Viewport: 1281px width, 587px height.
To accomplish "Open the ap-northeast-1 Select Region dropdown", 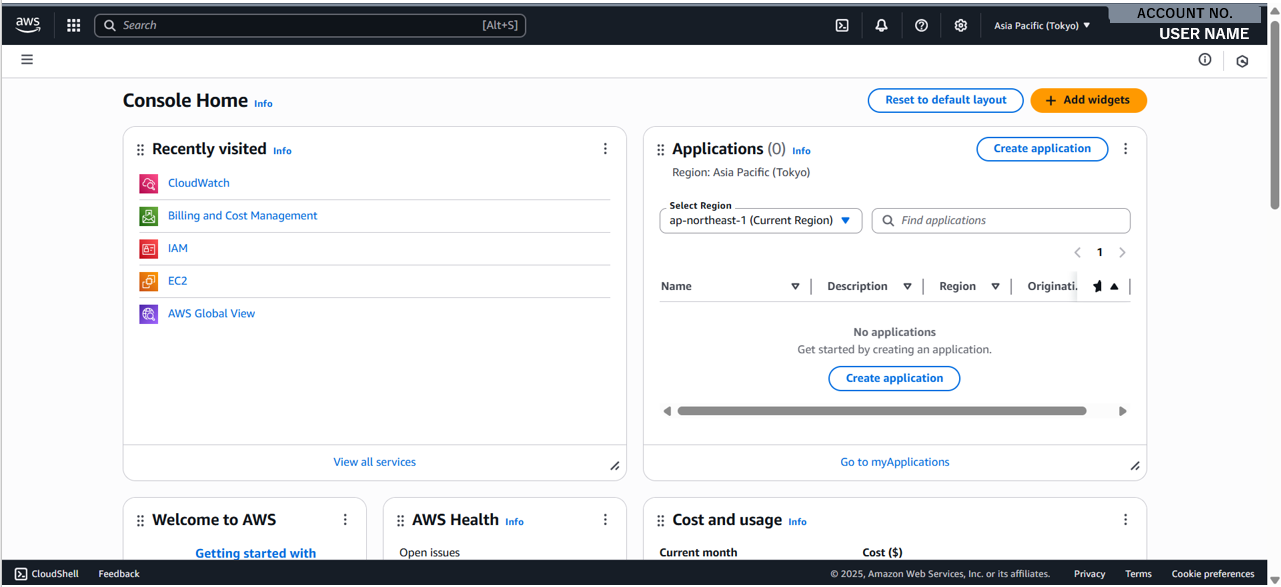I will (760, 220).
